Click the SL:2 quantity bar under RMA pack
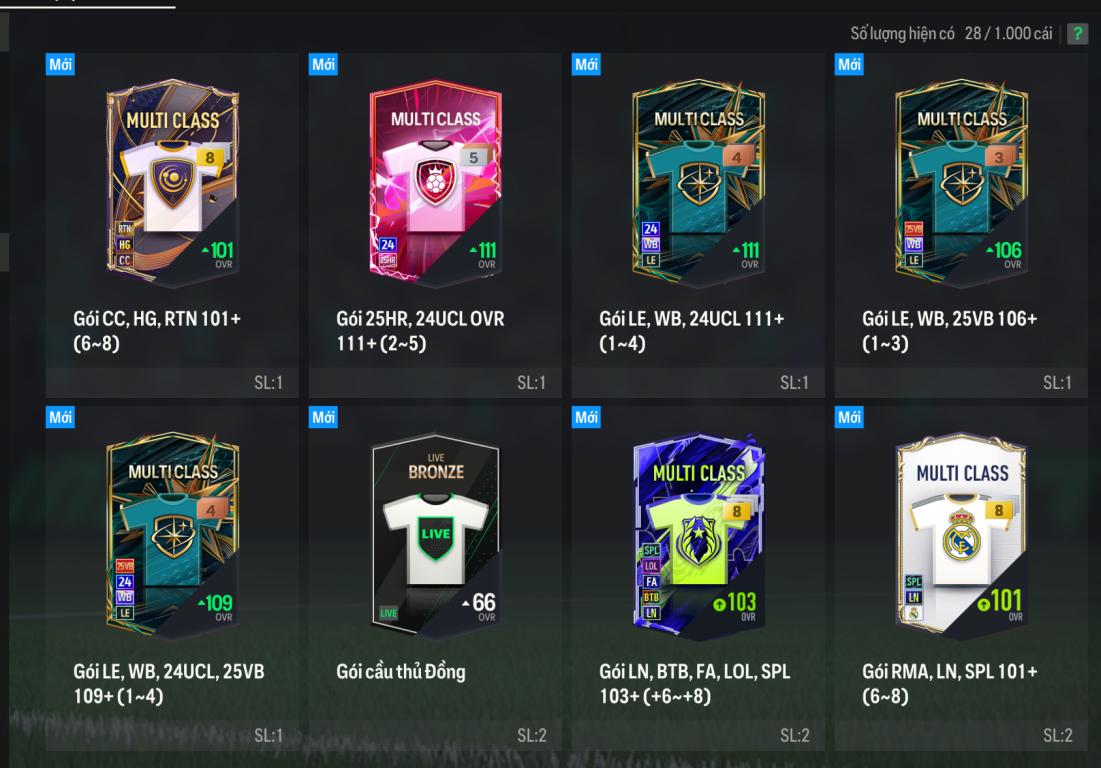The height and width of the screenshot is (768, 1101). point(961,735)
